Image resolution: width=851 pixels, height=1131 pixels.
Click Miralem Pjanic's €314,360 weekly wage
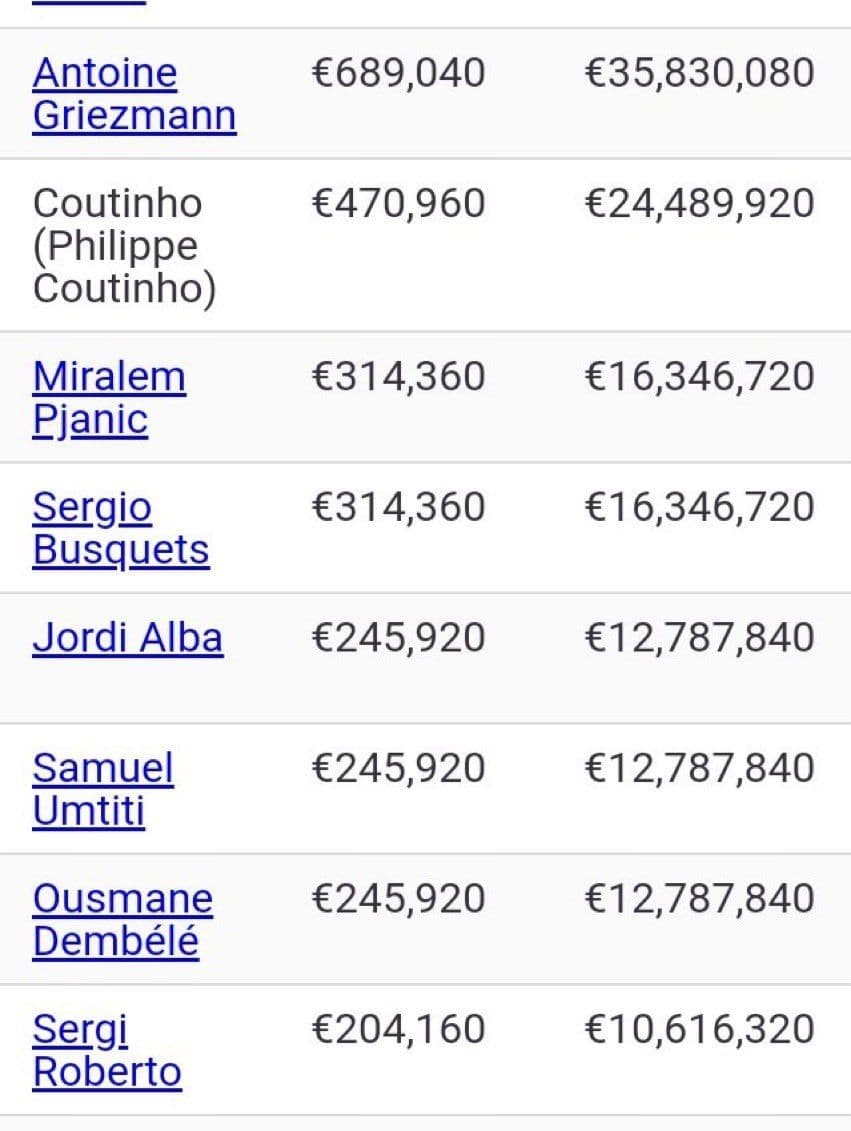[x=398, y=377]
